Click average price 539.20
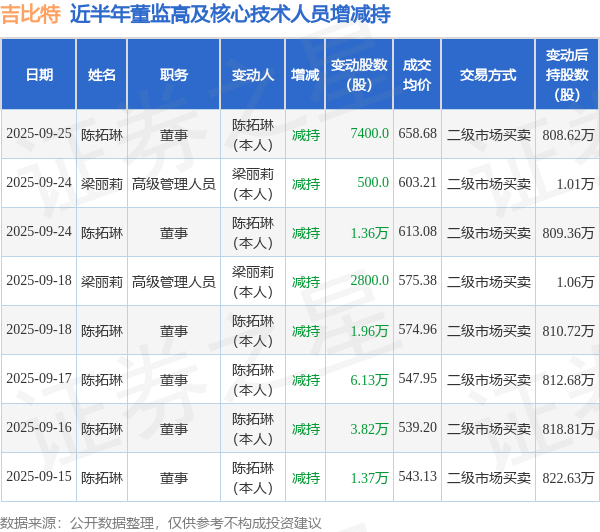600x532 pixels. [x=417, y=428]
